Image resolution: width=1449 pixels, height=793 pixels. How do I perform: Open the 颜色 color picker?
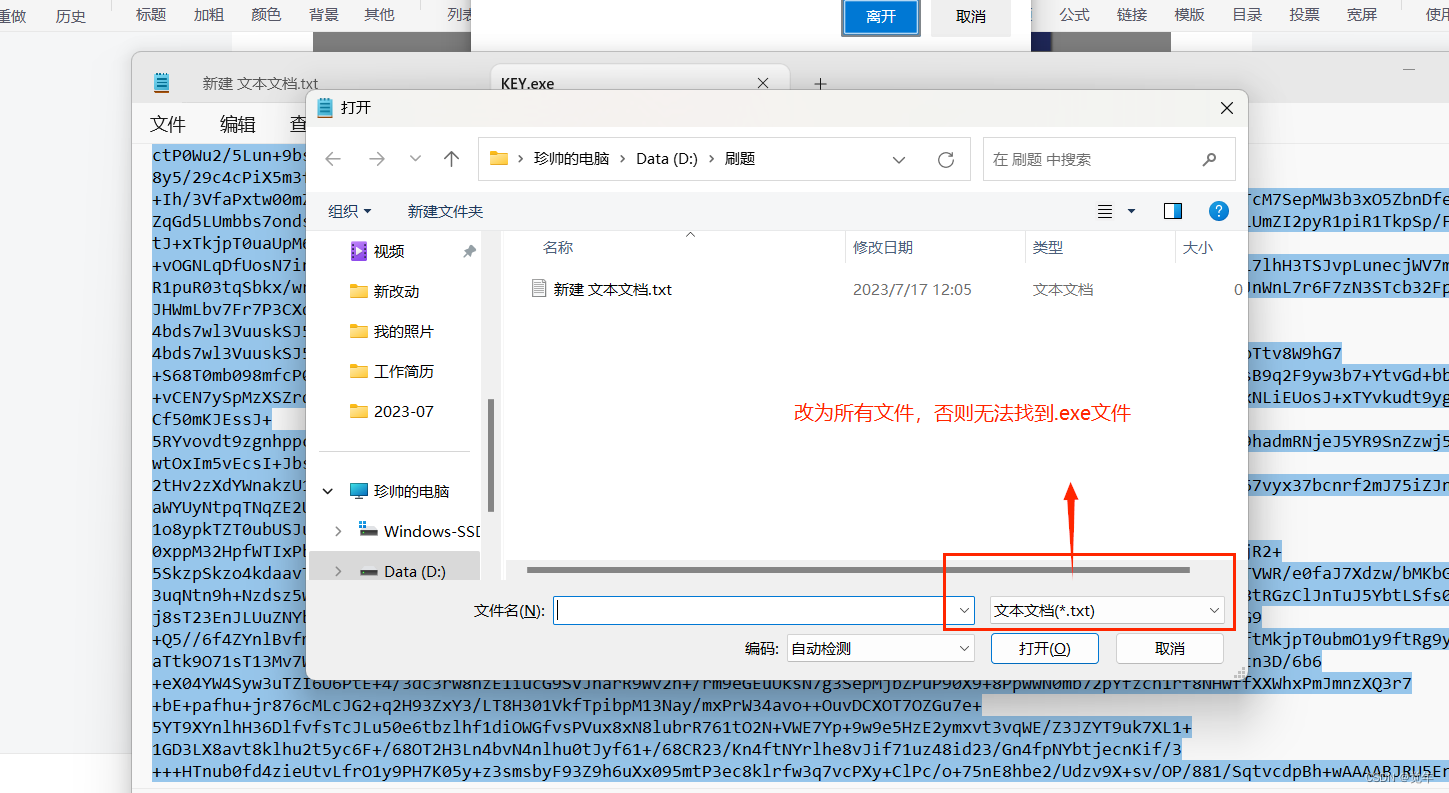pyautogui.click(x=265, y=15)
